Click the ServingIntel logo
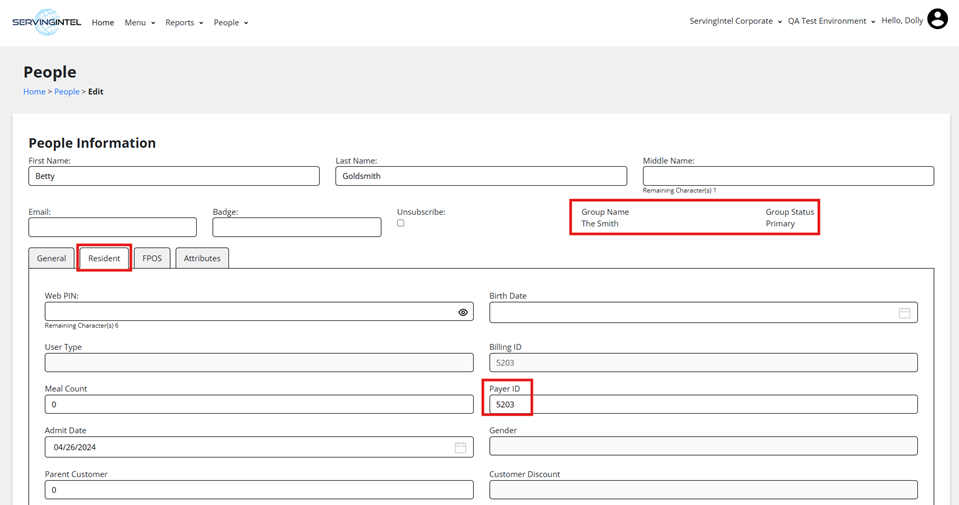Screen dimensions: 959x505 click(47, 22)
